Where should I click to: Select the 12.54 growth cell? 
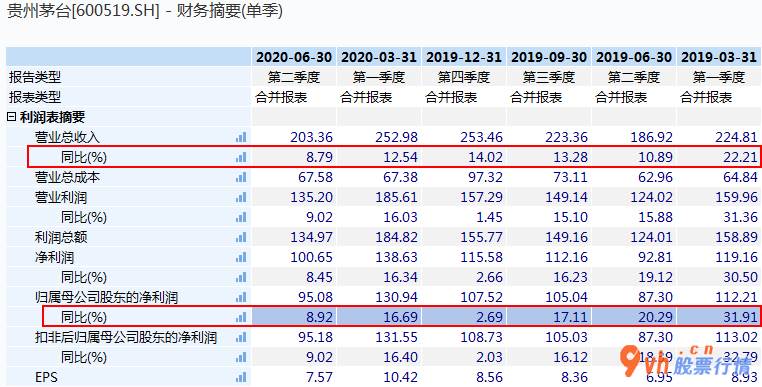[x=379, y=157]
